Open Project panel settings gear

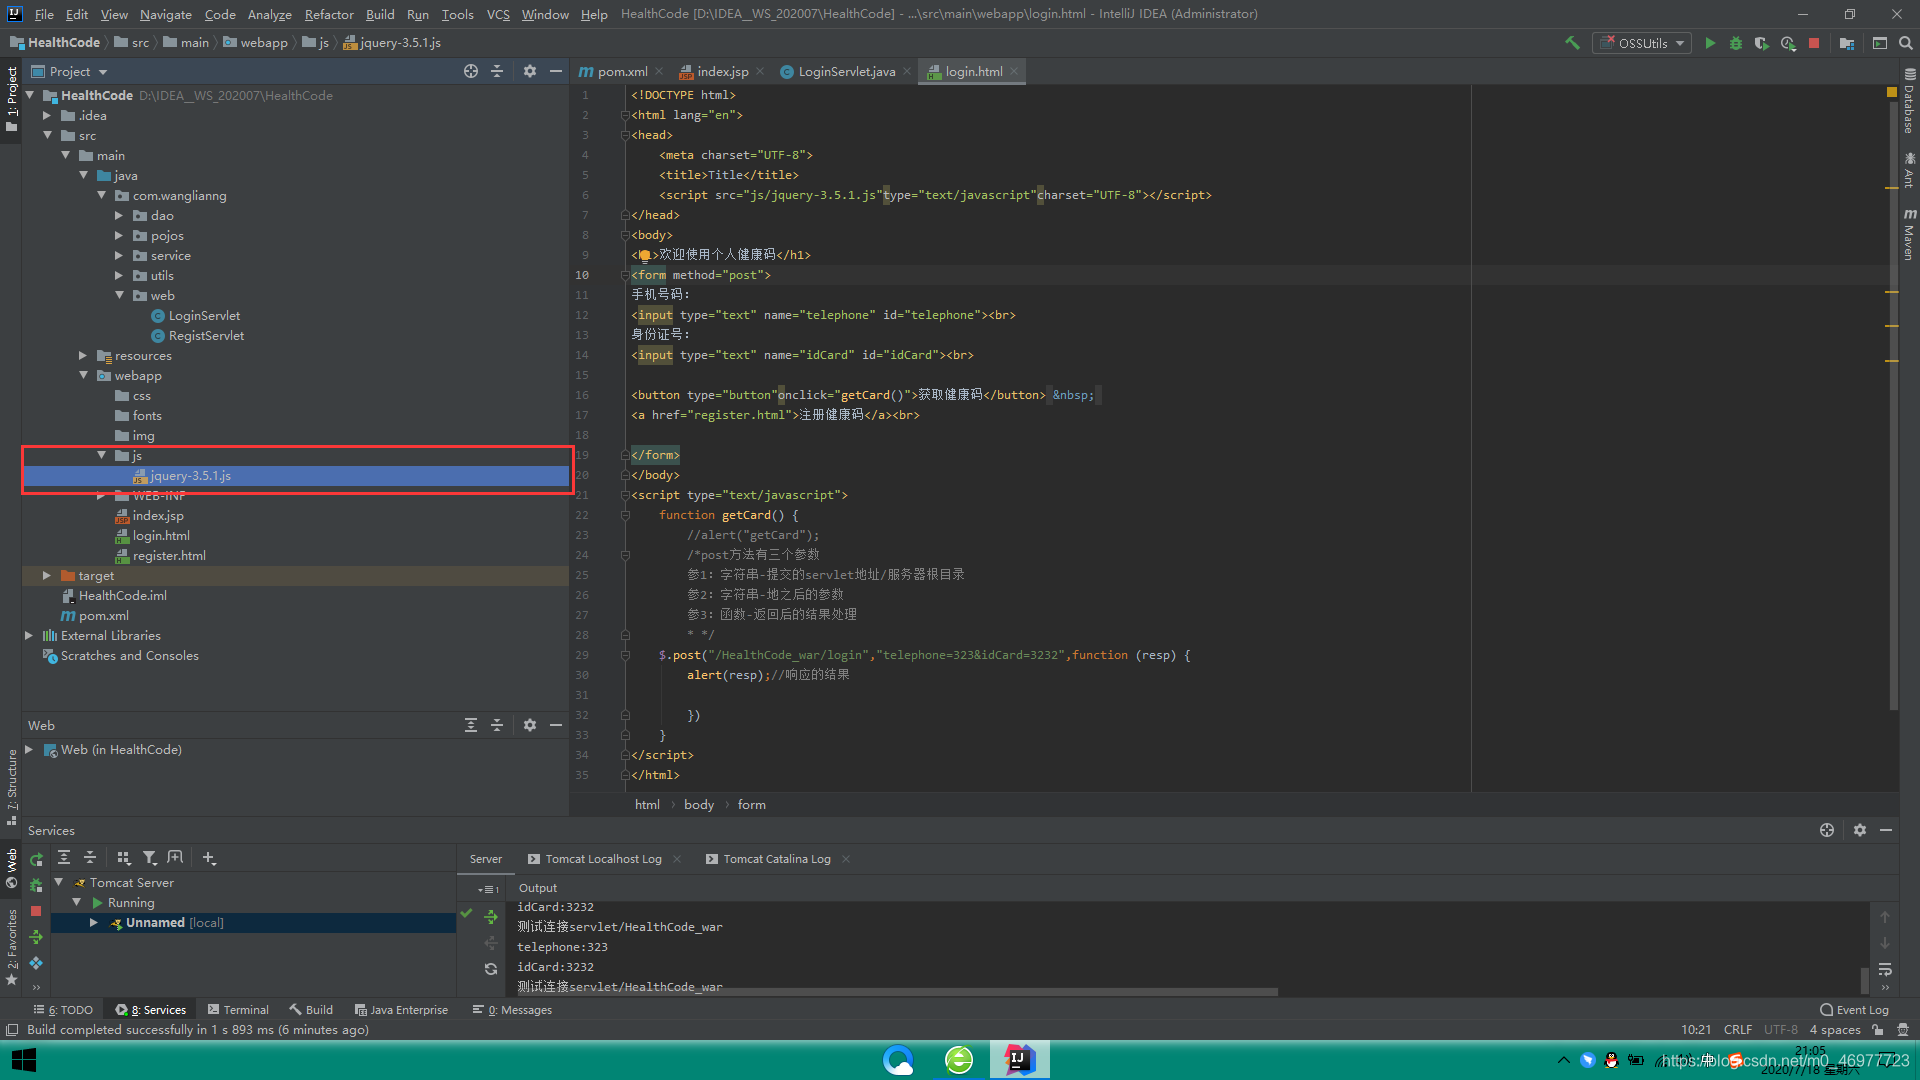pyautogui.click(x=530, y=71)
